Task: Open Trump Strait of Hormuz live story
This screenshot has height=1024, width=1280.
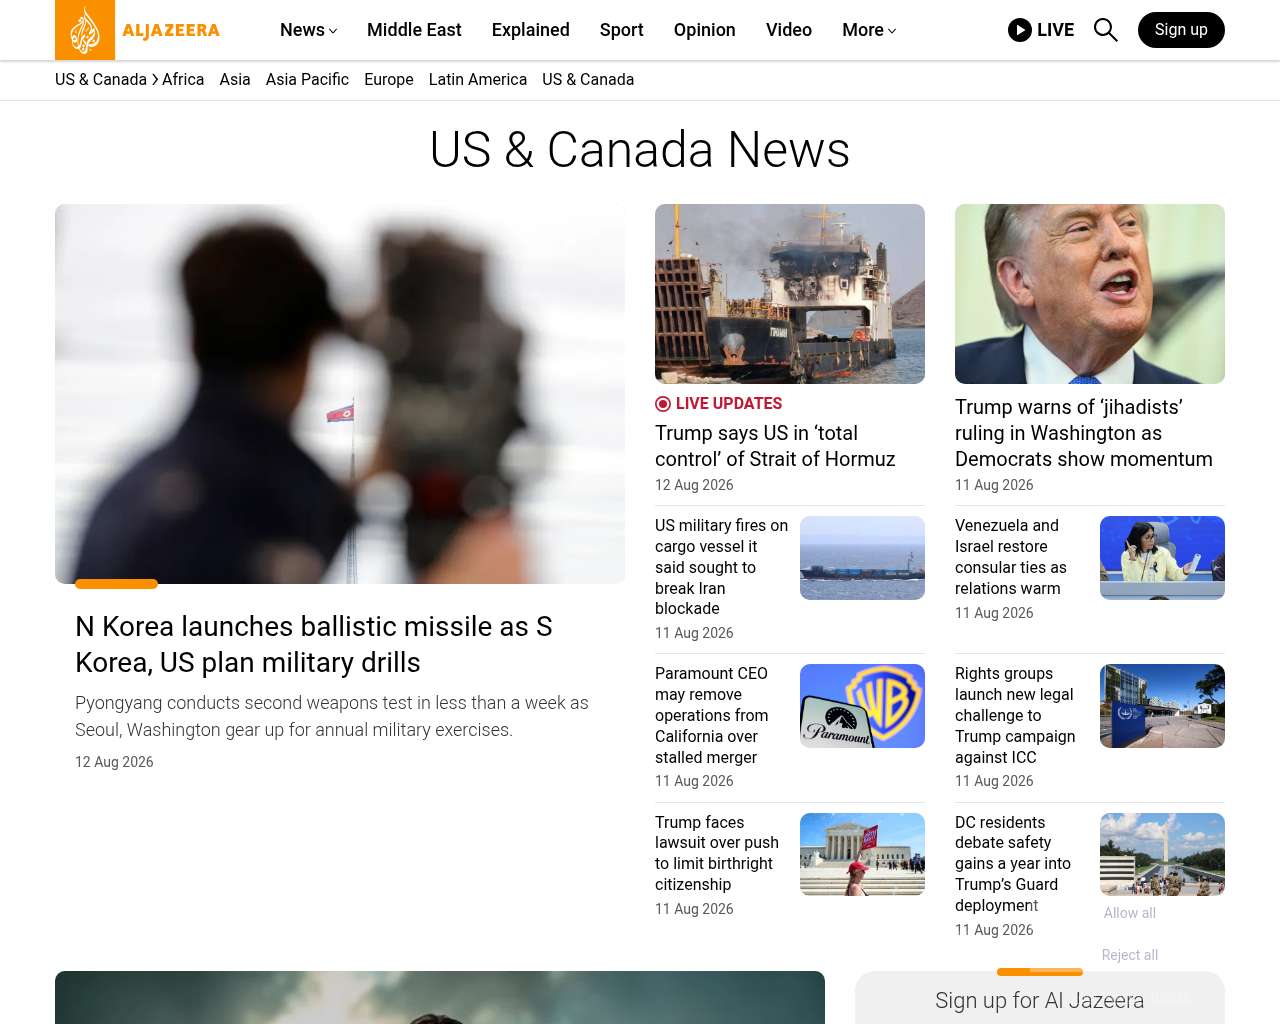Action: coord(775,446)
